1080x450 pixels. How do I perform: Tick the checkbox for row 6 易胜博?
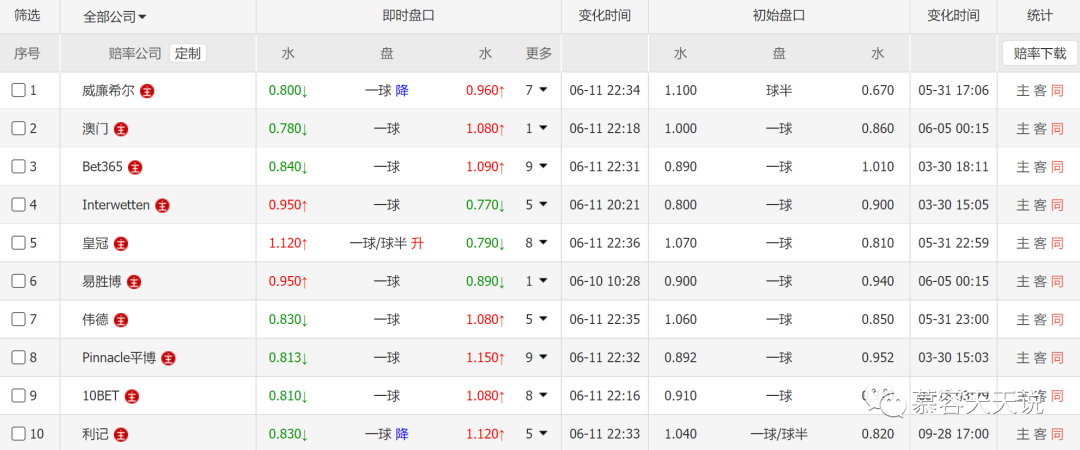click(x=19, y=281)
